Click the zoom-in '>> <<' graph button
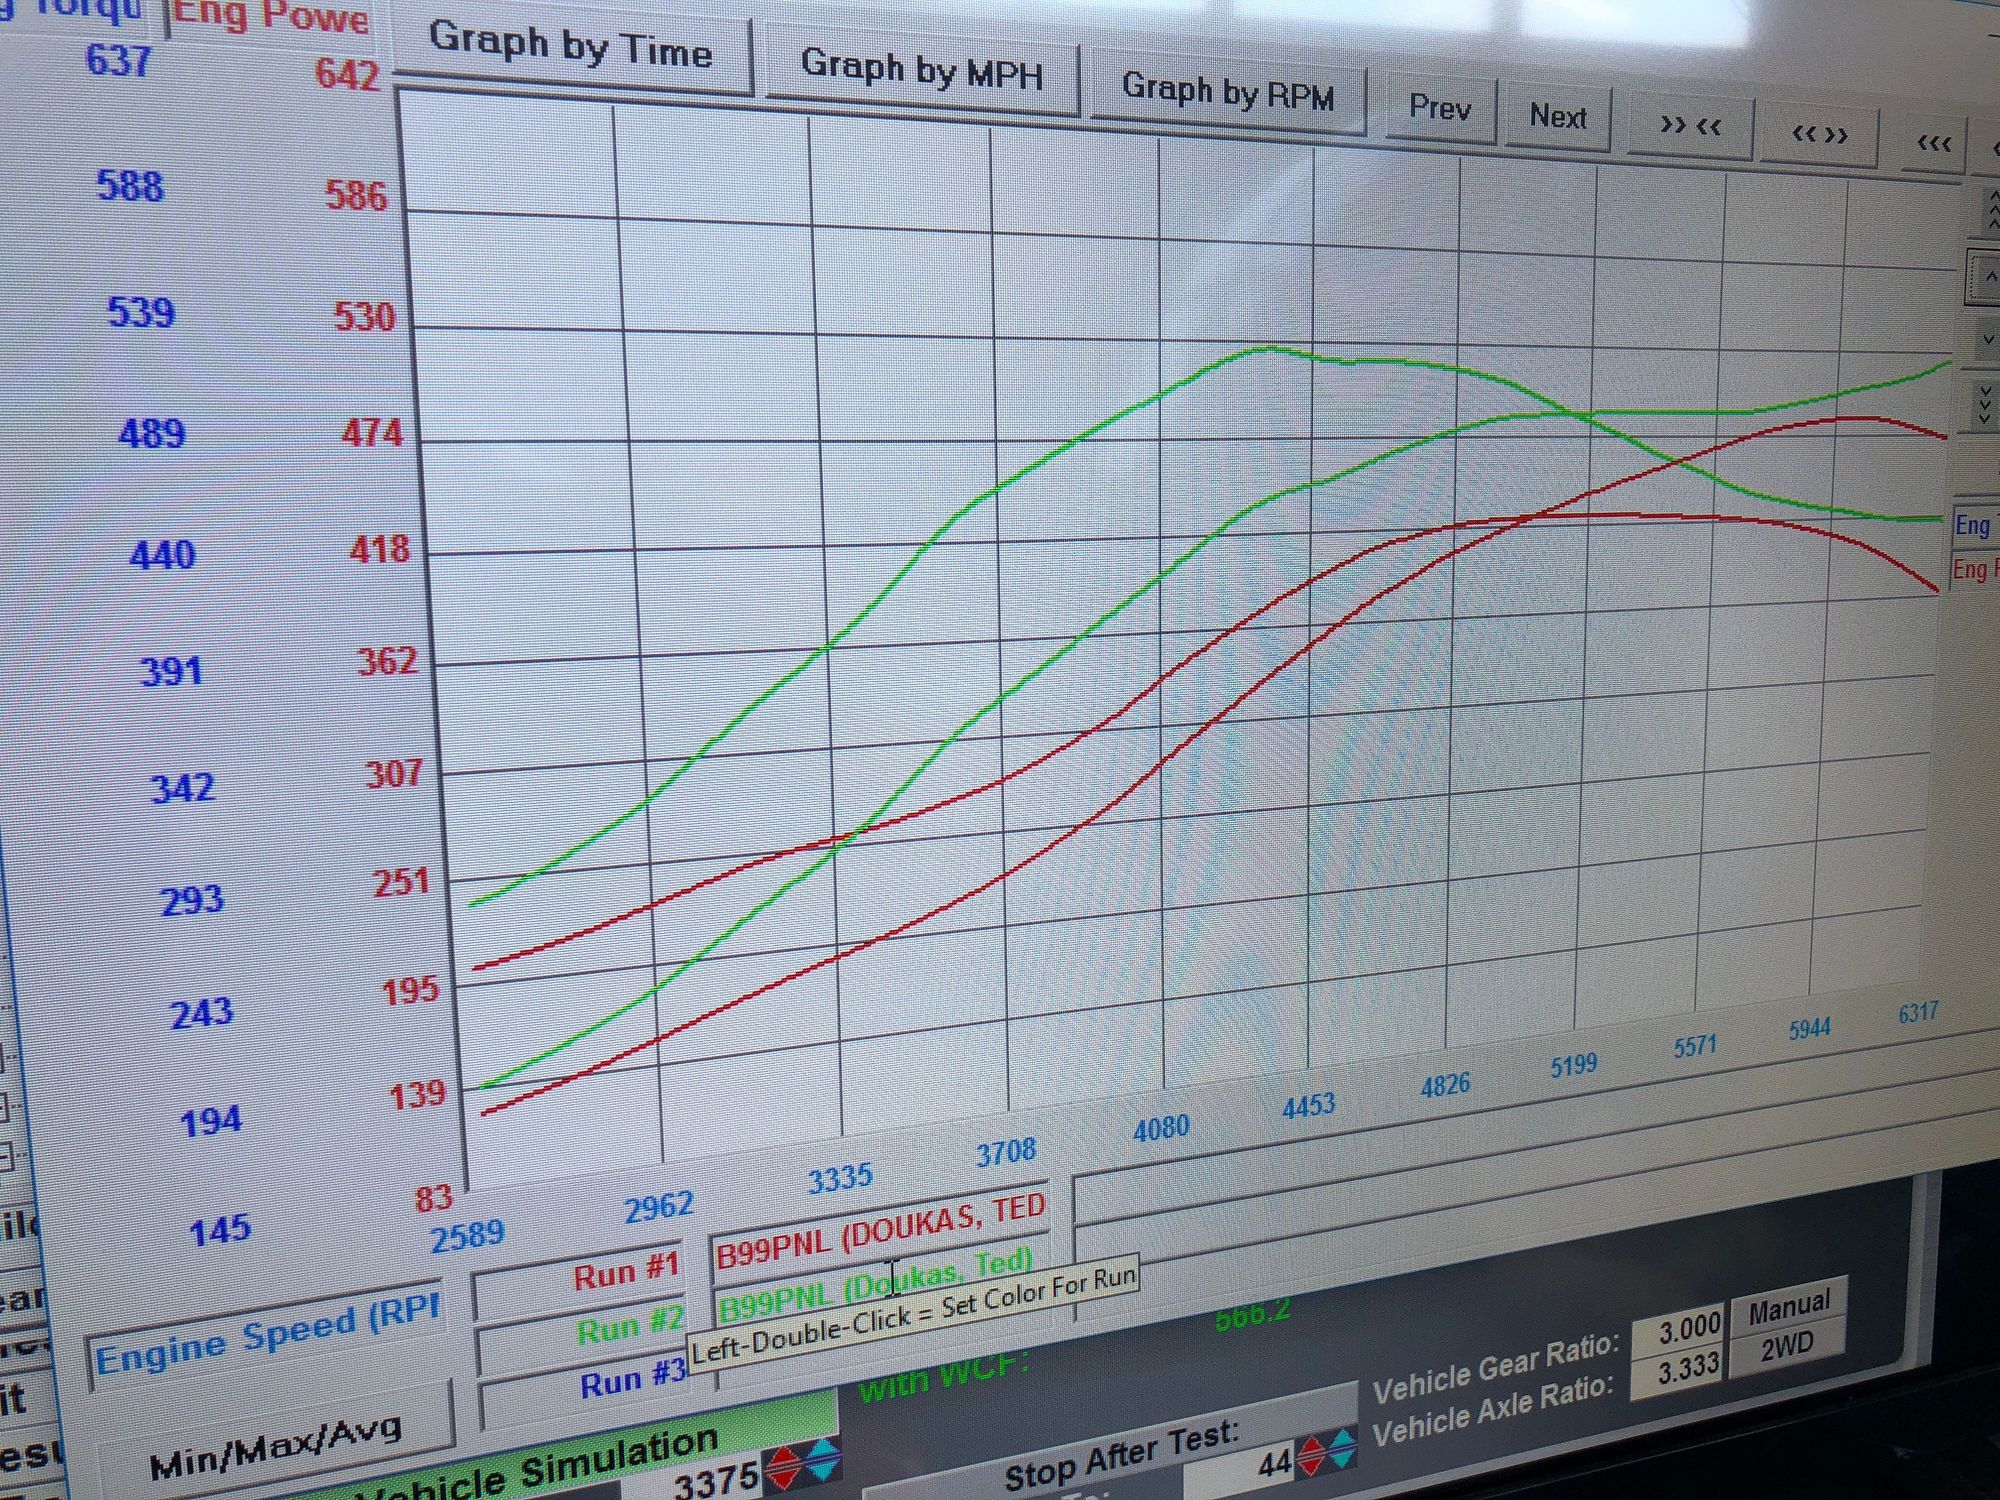The image size is (2000, 1500). (1690, 127)
